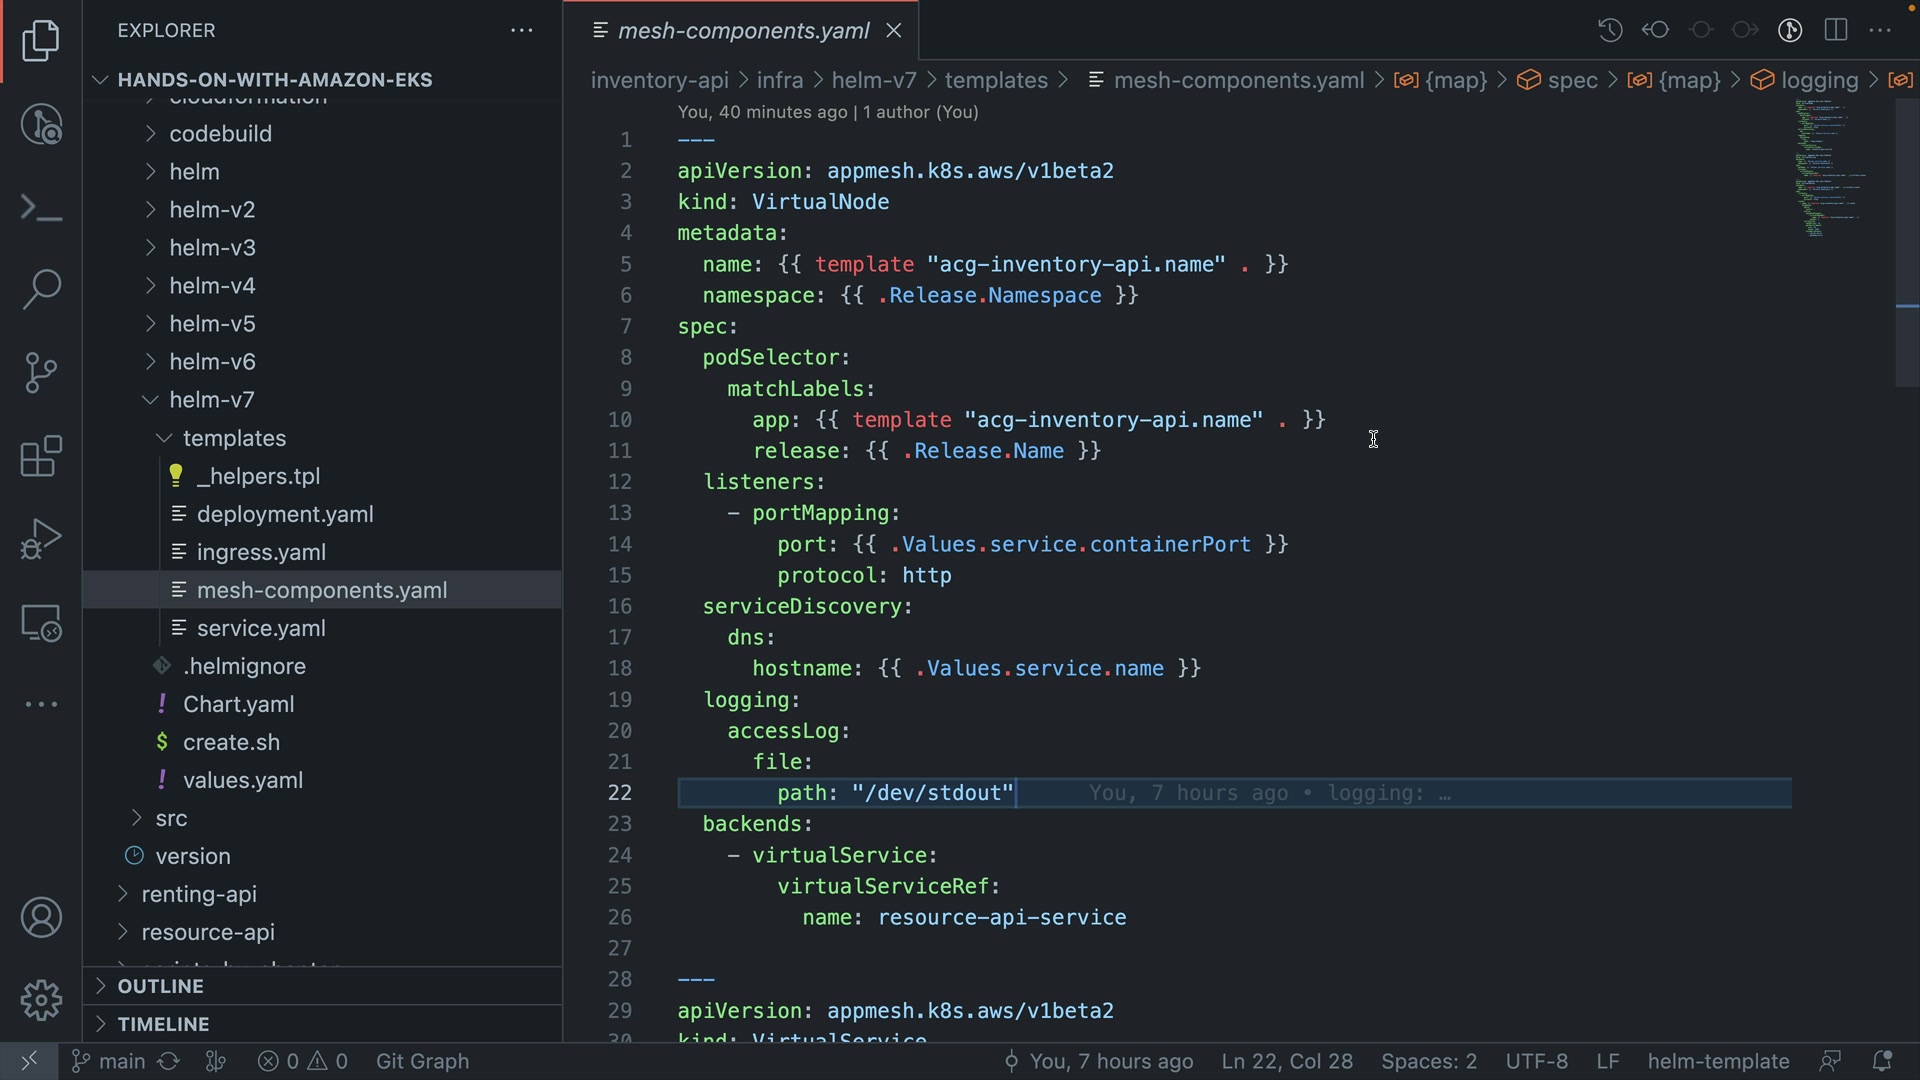The image size is (1920, 1080).
Task: Open the Manage gear menu
Action: 41,1000
